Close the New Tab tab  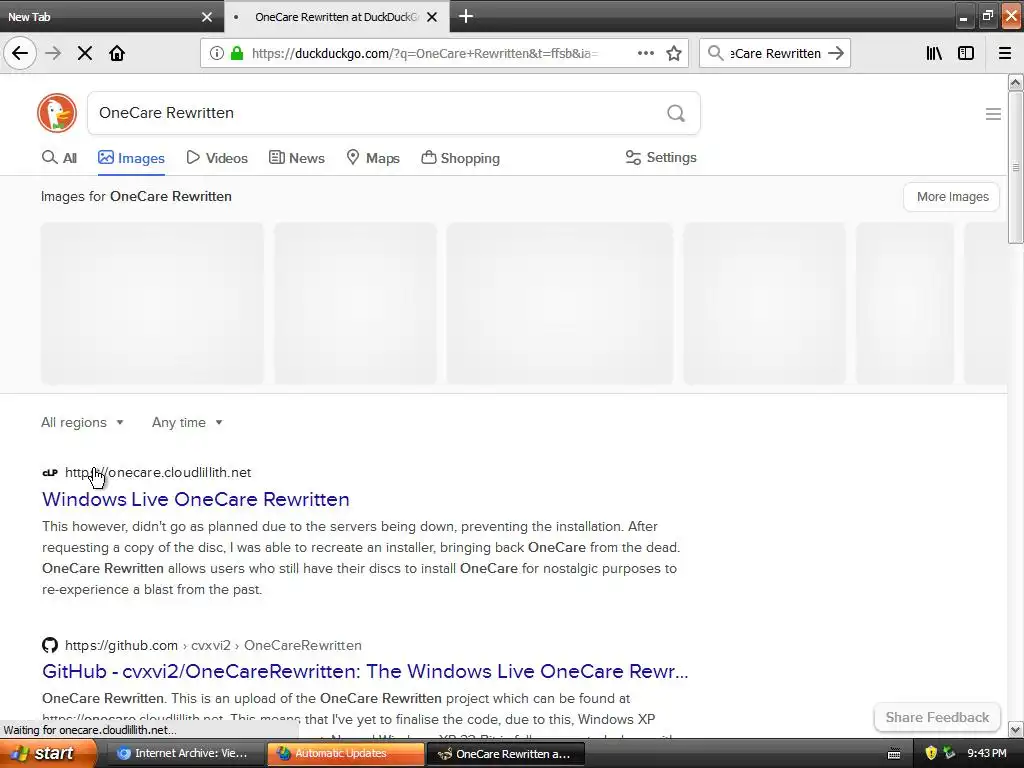(x=207, y=17)
